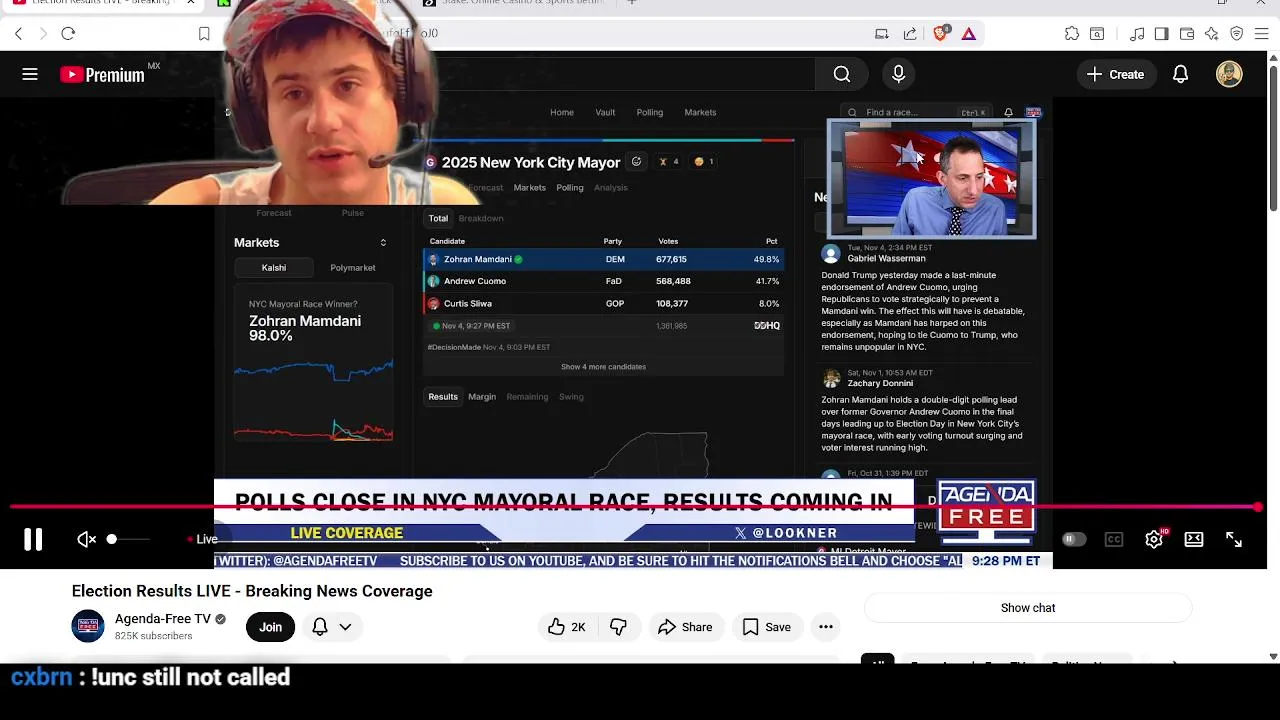Viewport: 1280px width, 720px height.
Task: Click the video title Election Results LIVE
Action: (252, 591)
